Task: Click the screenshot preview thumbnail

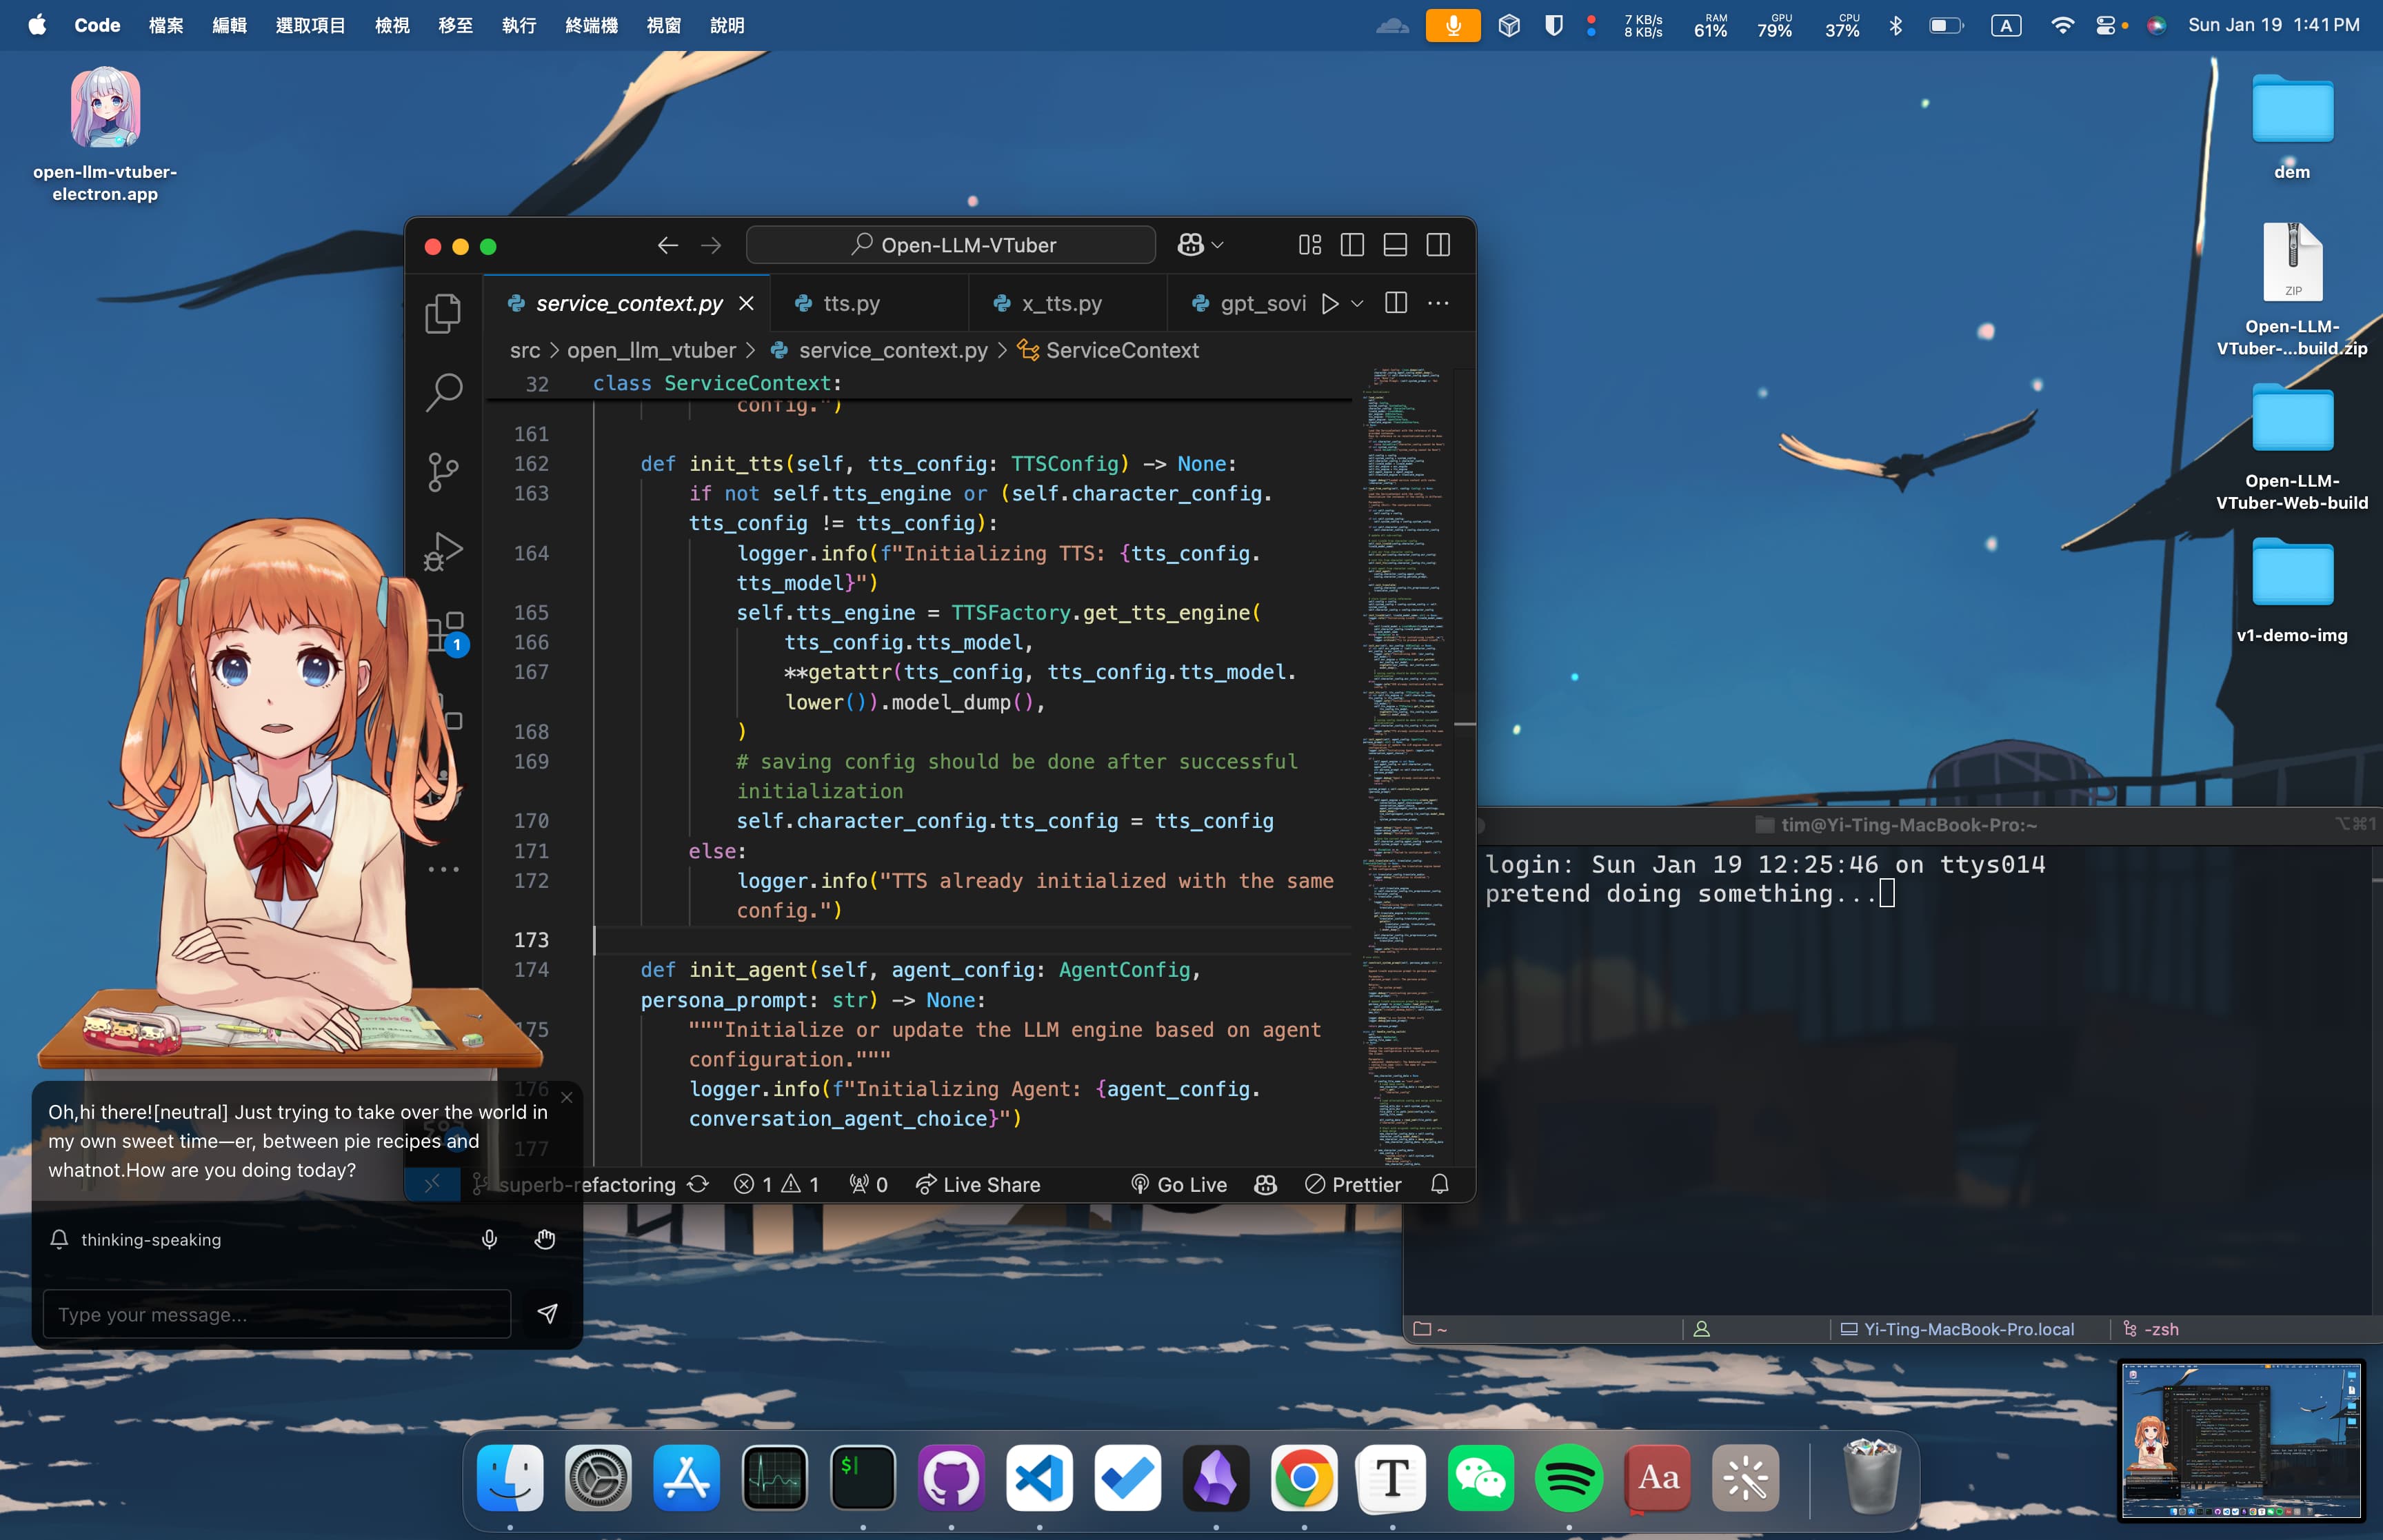Action: [x=2240, y=1441]
